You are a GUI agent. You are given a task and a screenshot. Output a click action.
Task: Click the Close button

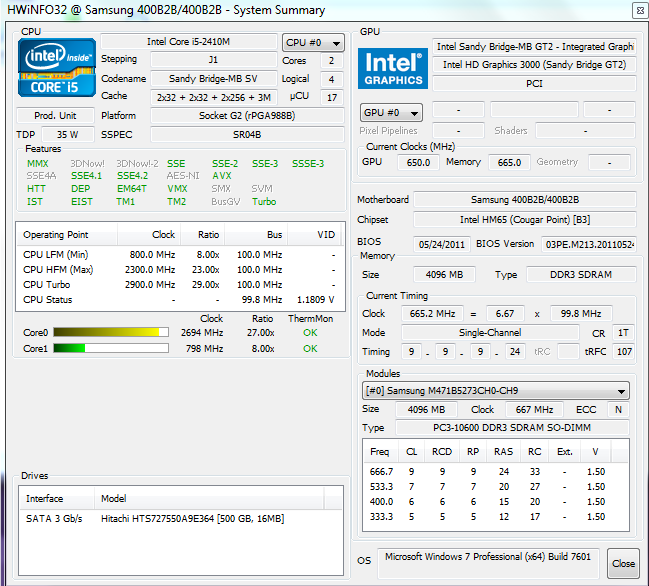pyautogui.click(x=623, y=563)
